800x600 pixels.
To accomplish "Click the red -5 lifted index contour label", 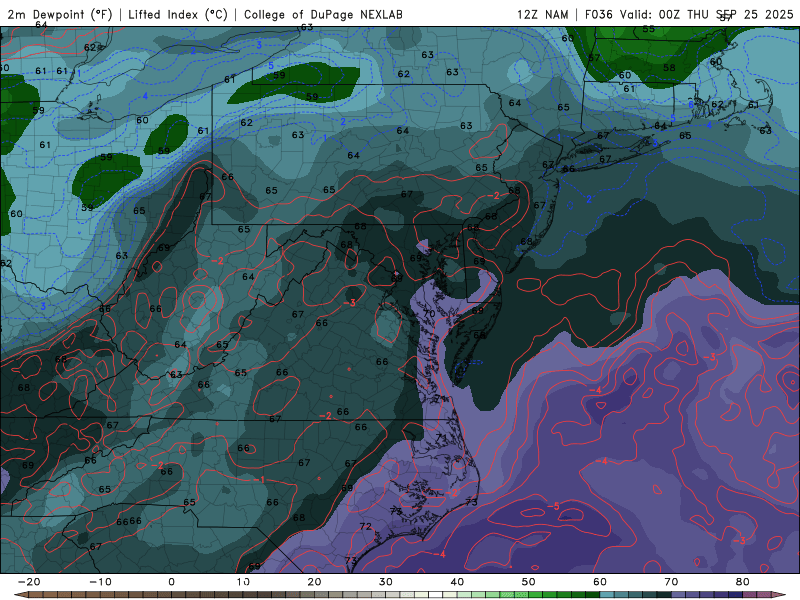I will 554,506.
